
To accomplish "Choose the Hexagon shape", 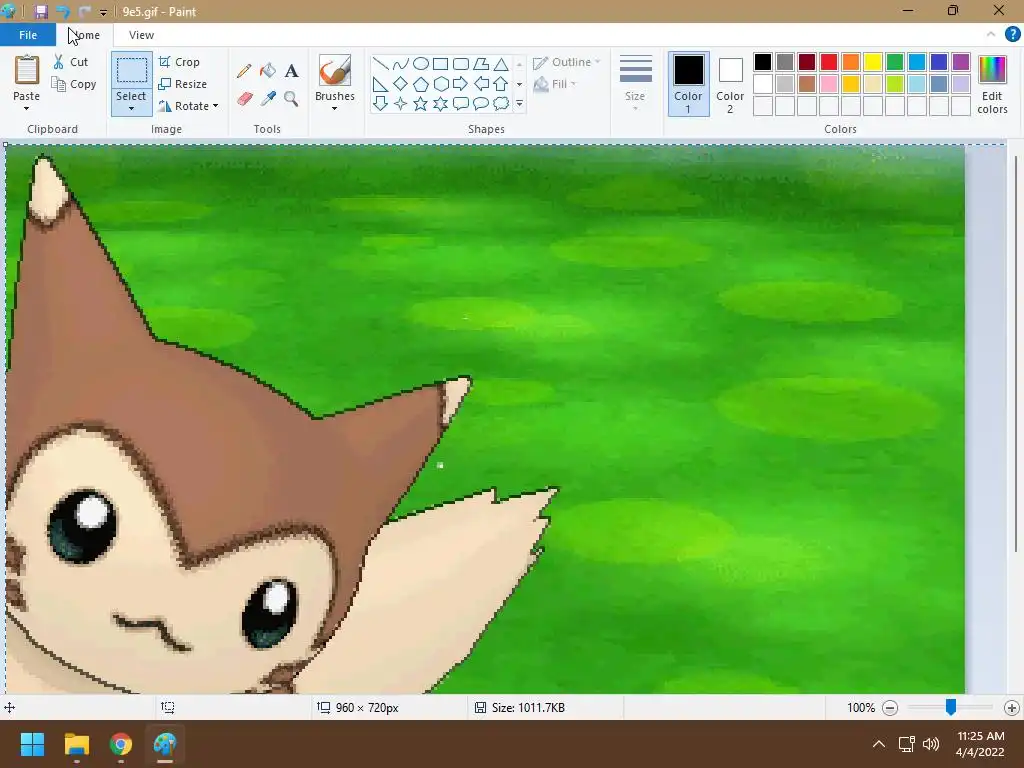I will (x=441, y=84).
